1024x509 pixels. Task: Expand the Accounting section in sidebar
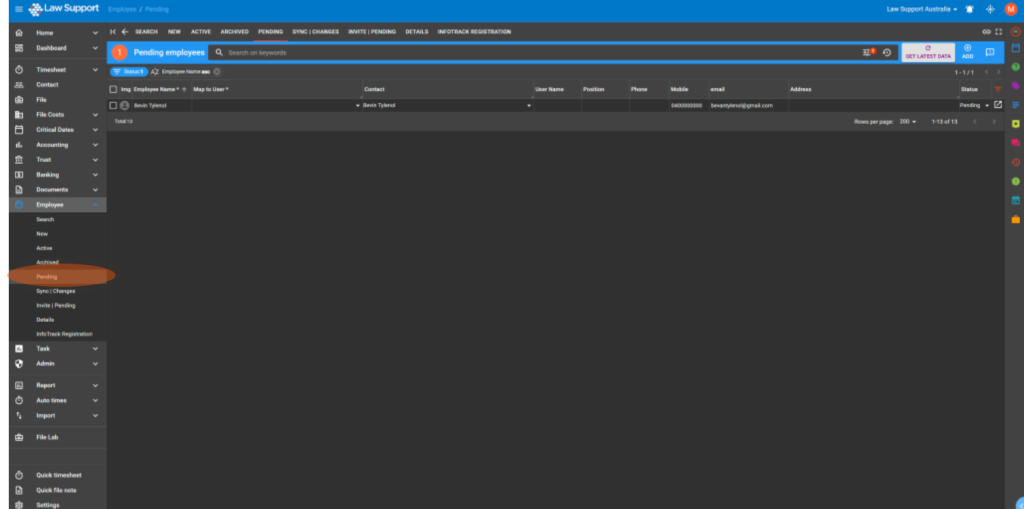pyautogui.click(x=57, y=145)
